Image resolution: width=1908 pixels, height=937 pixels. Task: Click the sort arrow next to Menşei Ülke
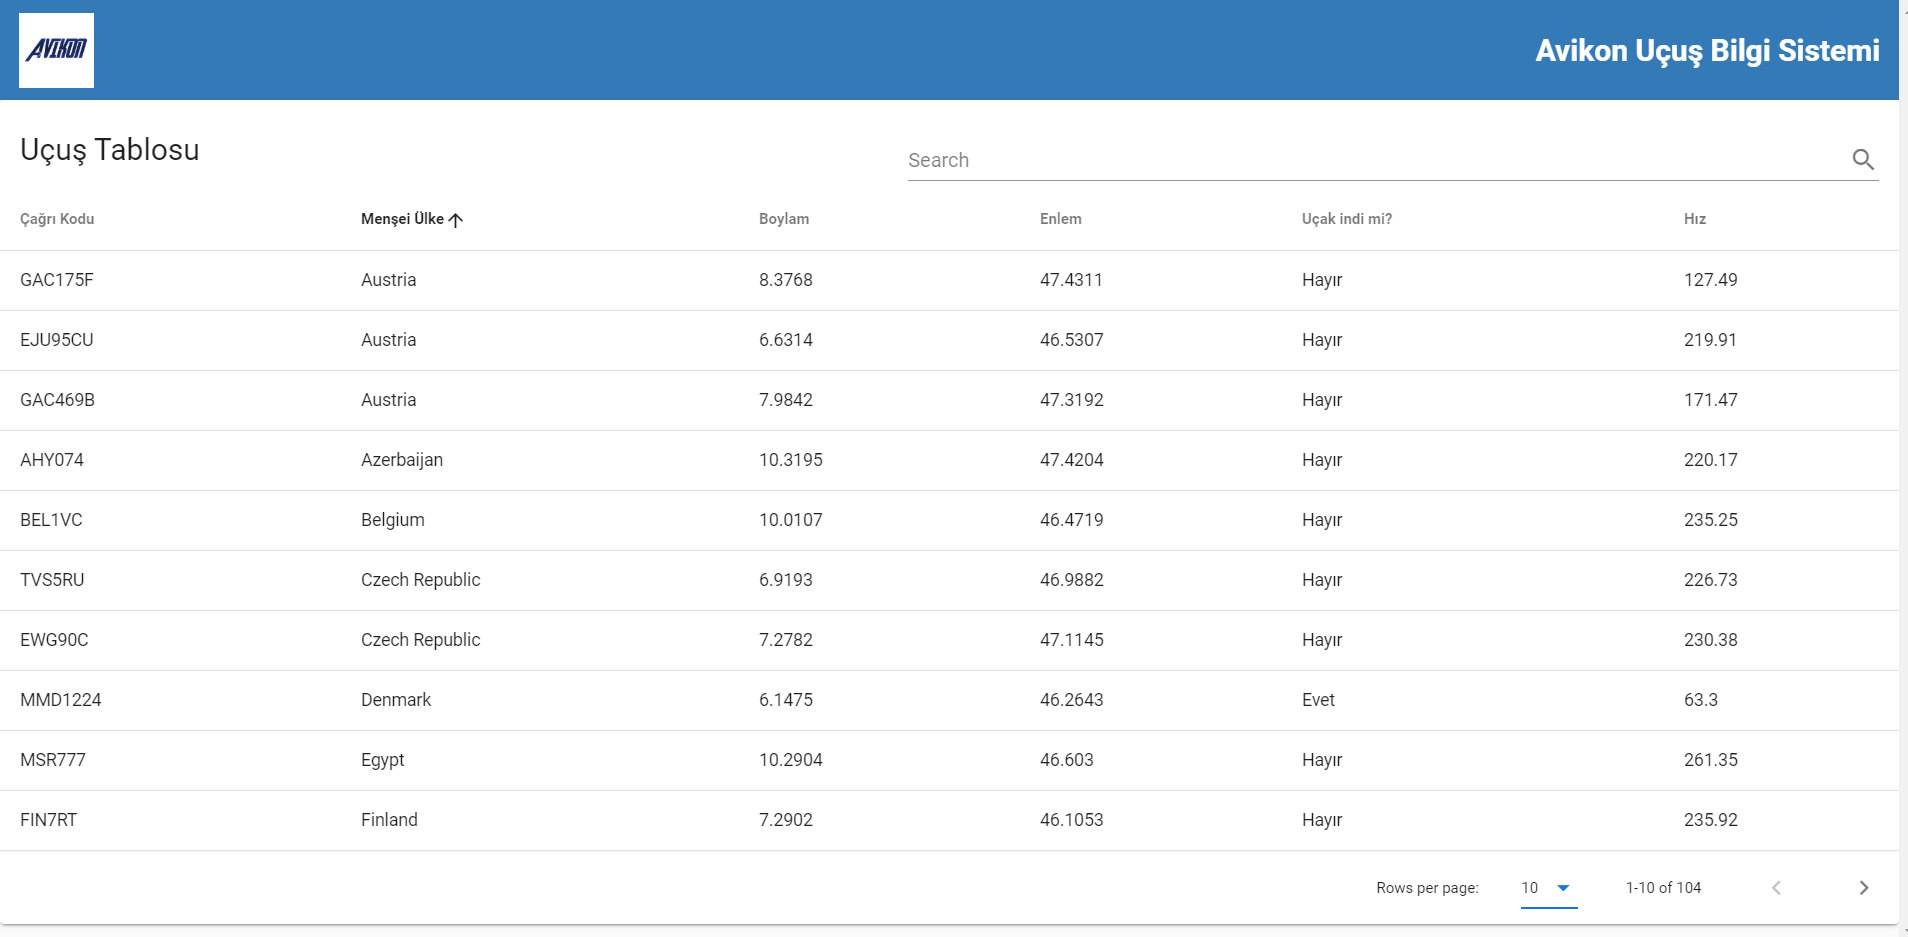(x=457, y=219)
